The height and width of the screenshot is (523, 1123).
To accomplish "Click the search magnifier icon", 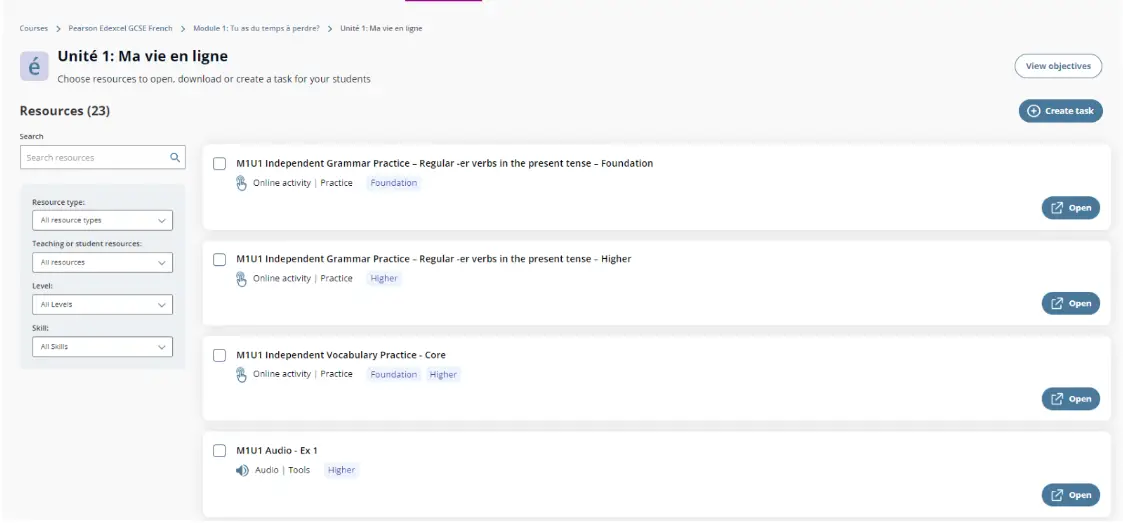I will point(175,157).
